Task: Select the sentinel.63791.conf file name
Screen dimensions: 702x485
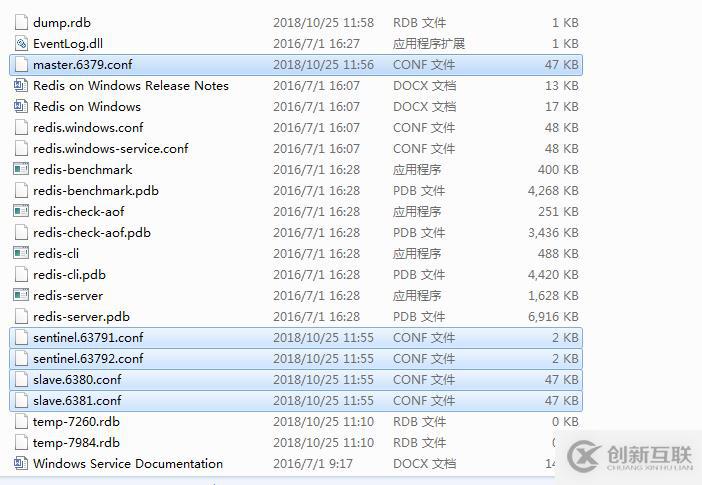Action: pyautogui.click(x=88, y=338)
